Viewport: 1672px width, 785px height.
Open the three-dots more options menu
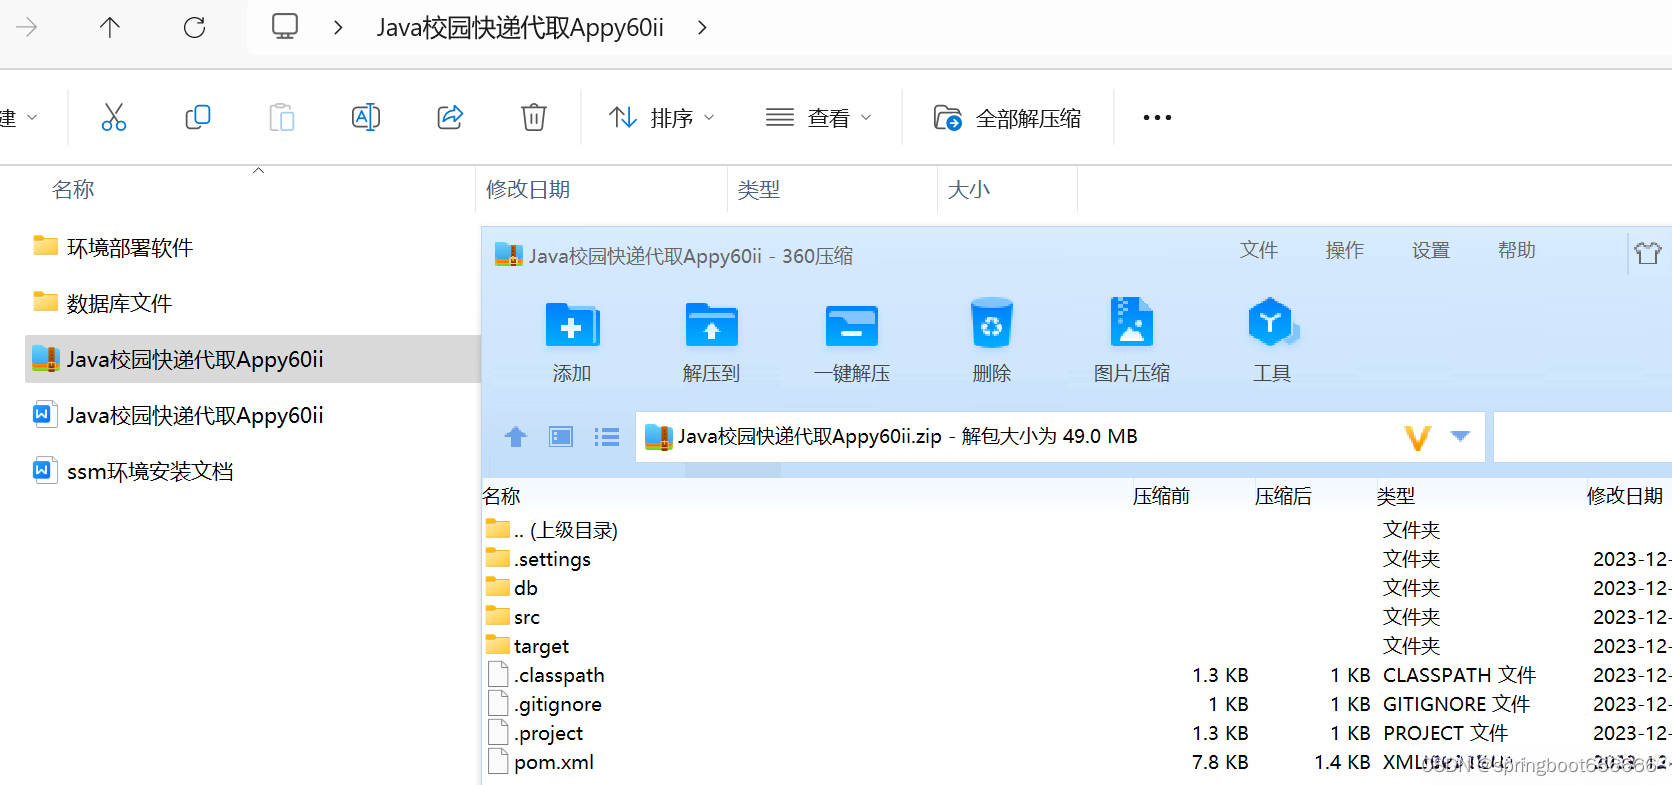(1157, 118)
